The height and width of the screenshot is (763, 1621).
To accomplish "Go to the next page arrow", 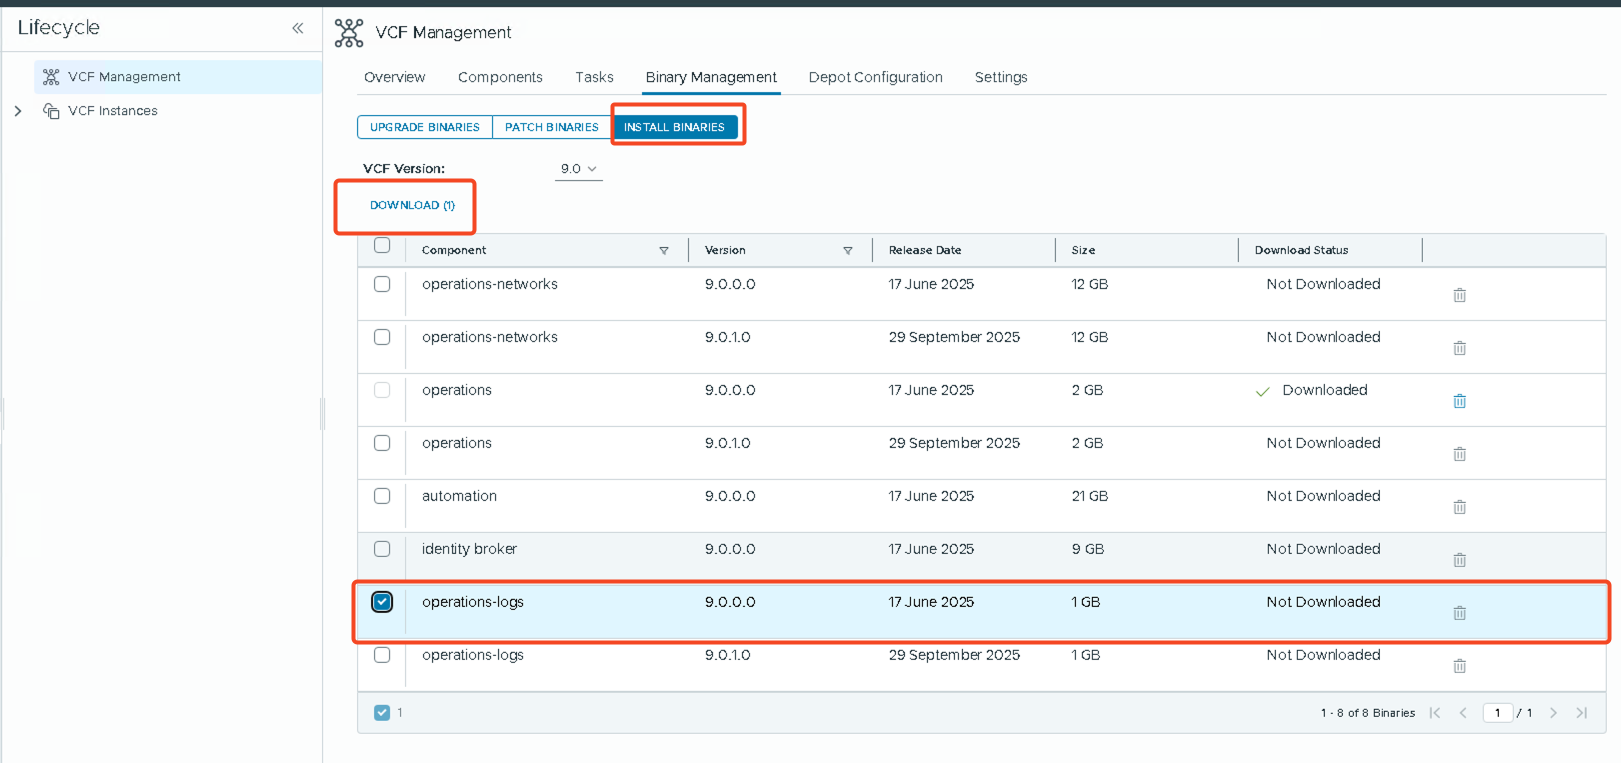I will [1553, 713].
